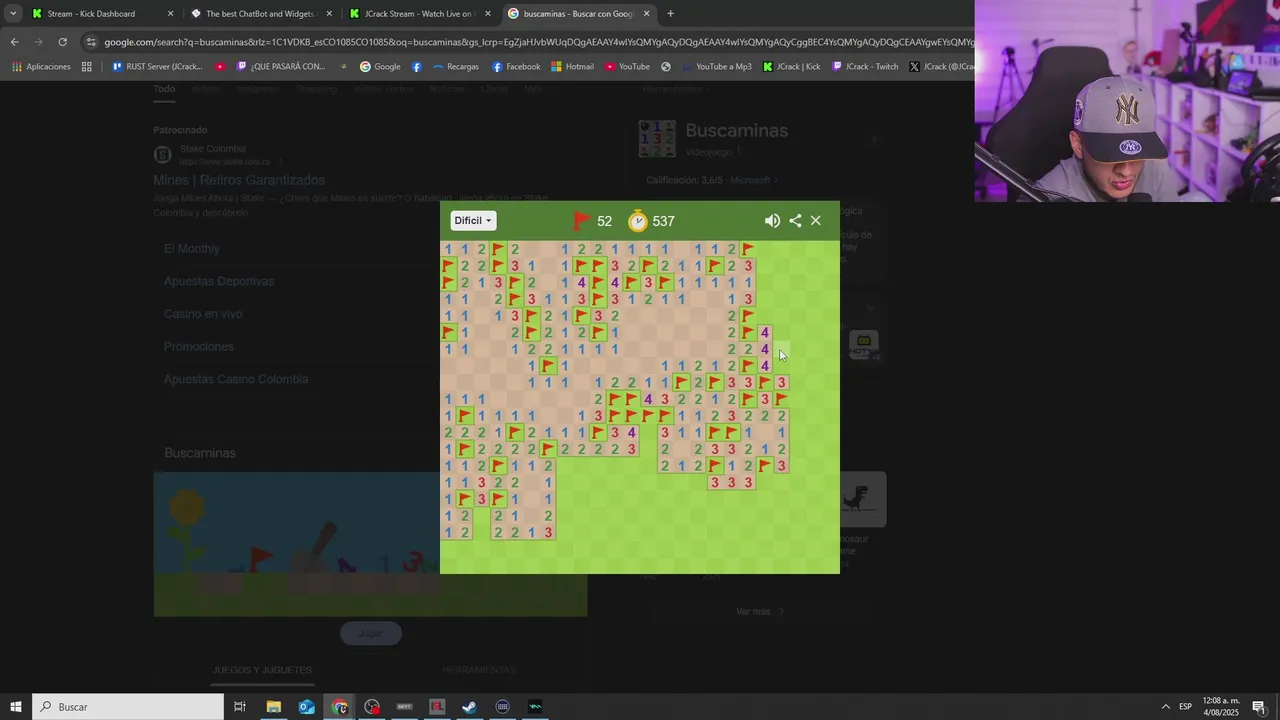
Task: Open the YouTube a Mp3 bookmark
Action: pyautogui.click(x=716, y=67)
